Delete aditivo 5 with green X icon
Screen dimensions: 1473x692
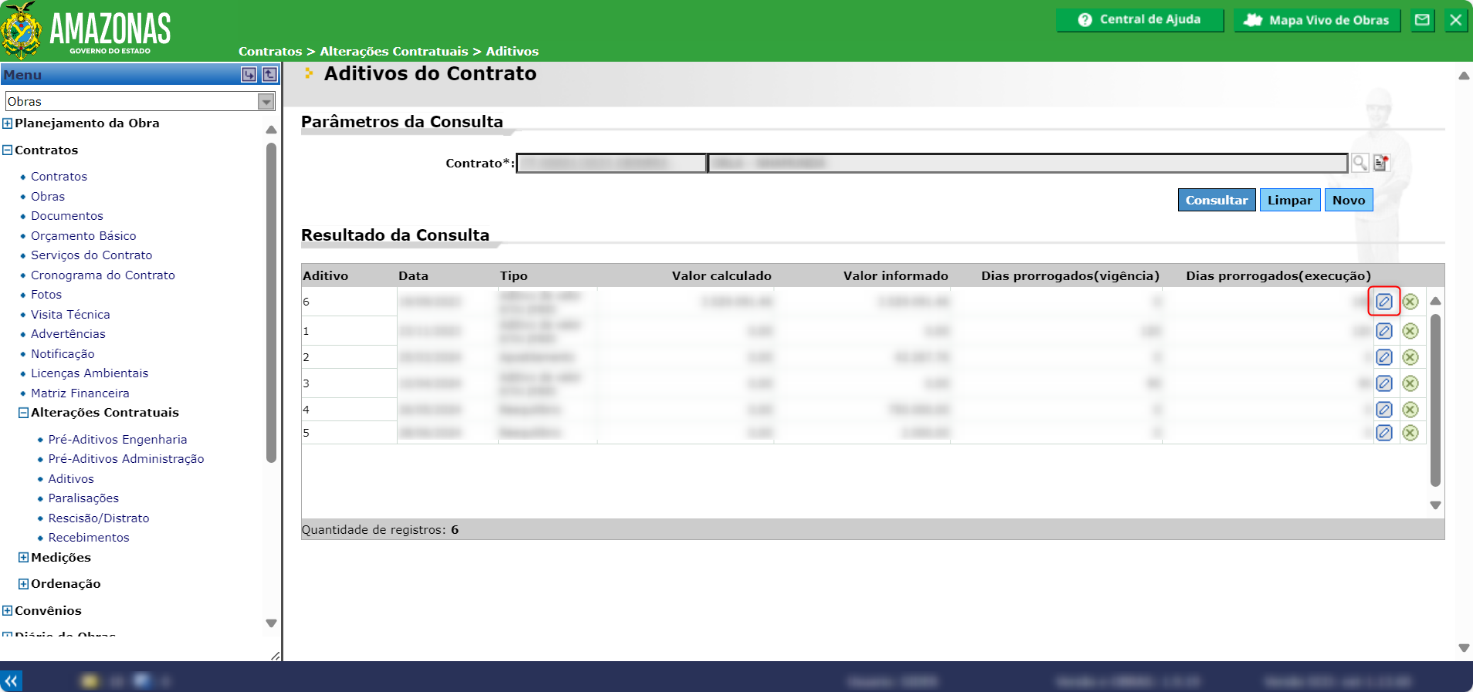point(1410,433)
